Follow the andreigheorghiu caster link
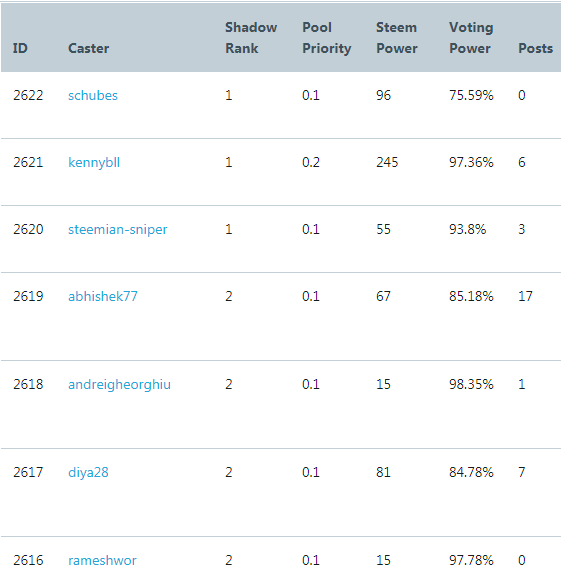The height and width of the screenshot is (579, 561). coord(119,384)
